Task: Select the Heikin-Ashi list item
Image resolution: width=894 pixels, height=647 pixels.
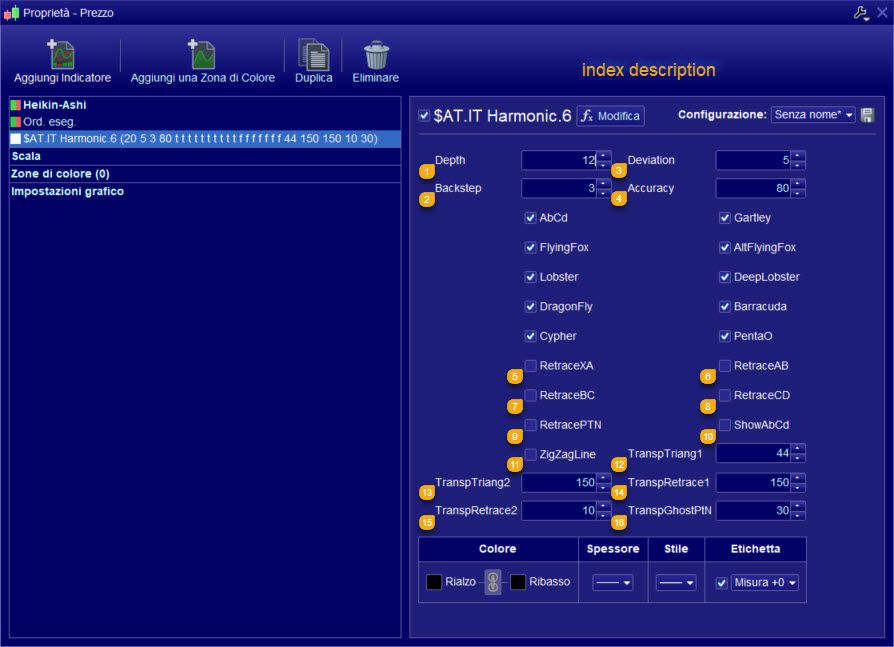Action: coord(205,105)
